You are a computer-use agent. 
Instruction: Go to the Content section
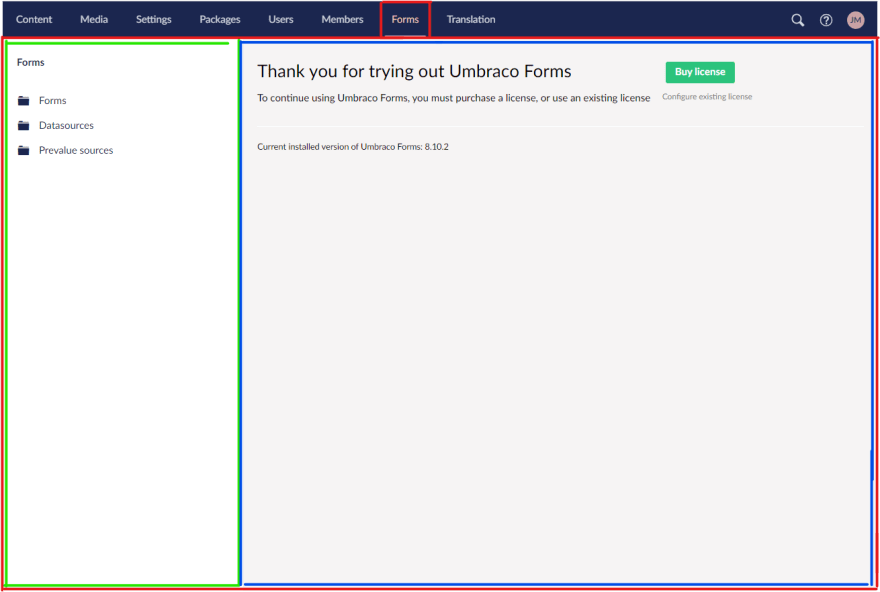pos(34,19)
